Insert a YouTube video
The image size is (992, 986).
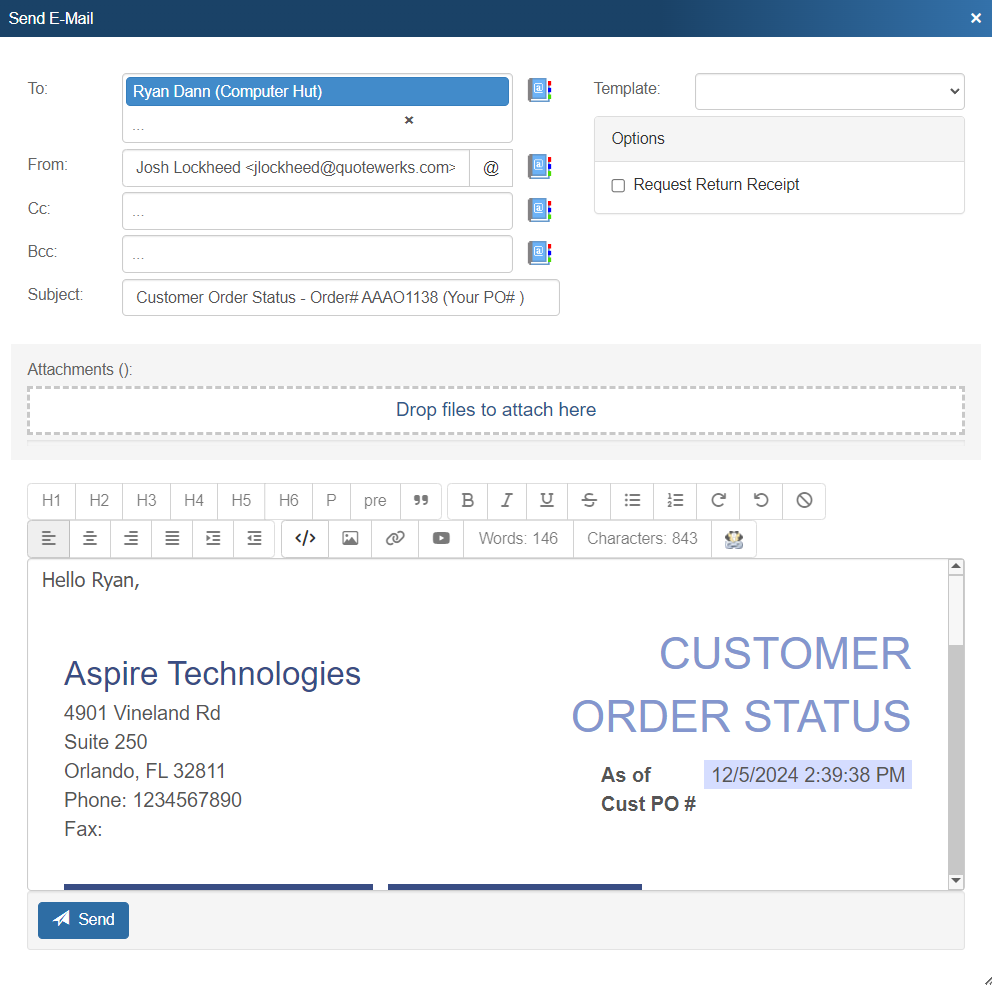coord(441,538)
